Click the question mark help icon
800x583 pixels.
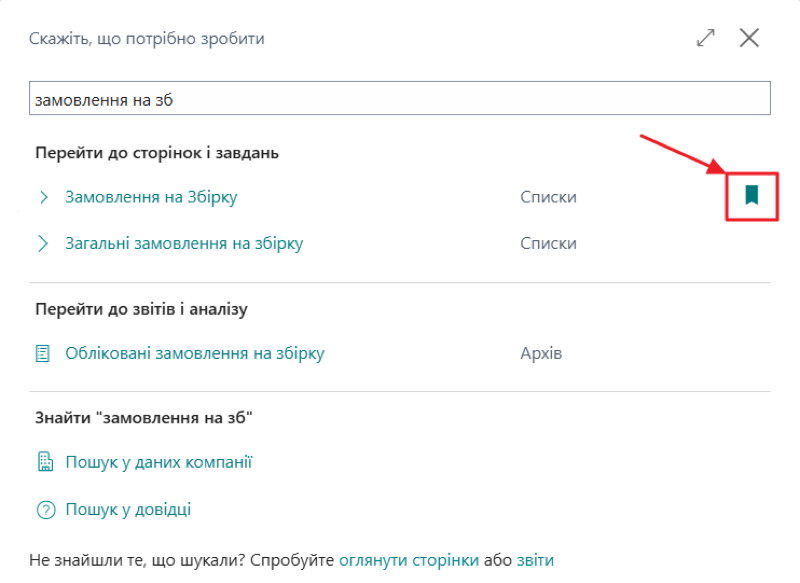pos(44,510)
